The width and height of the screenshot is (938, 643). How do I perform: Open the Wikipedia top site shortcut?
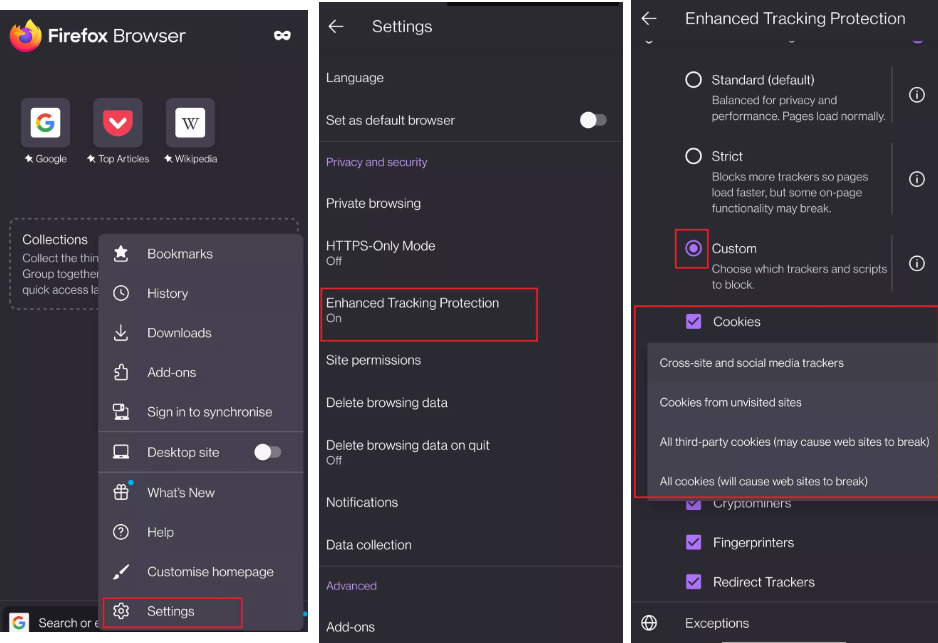click(x=190, y=123)
